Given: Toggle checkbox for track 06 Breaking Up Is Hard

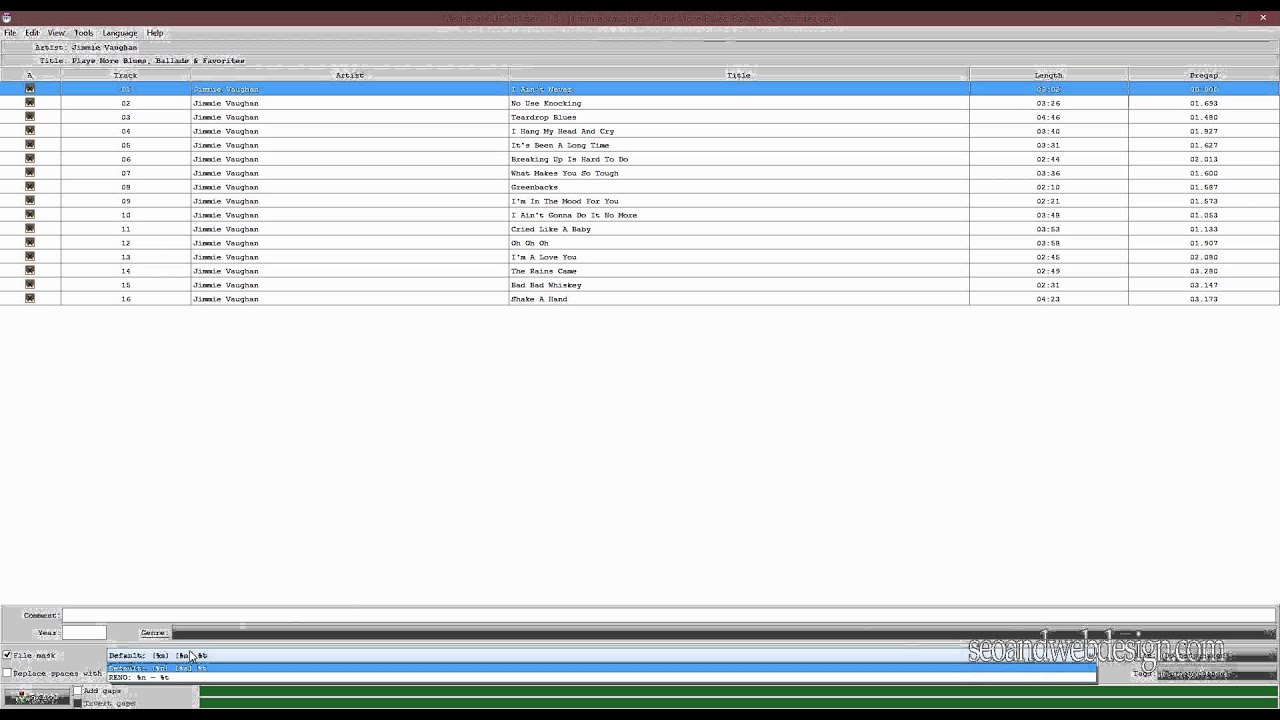Looking at the screenshot, I should click(30, 159).
